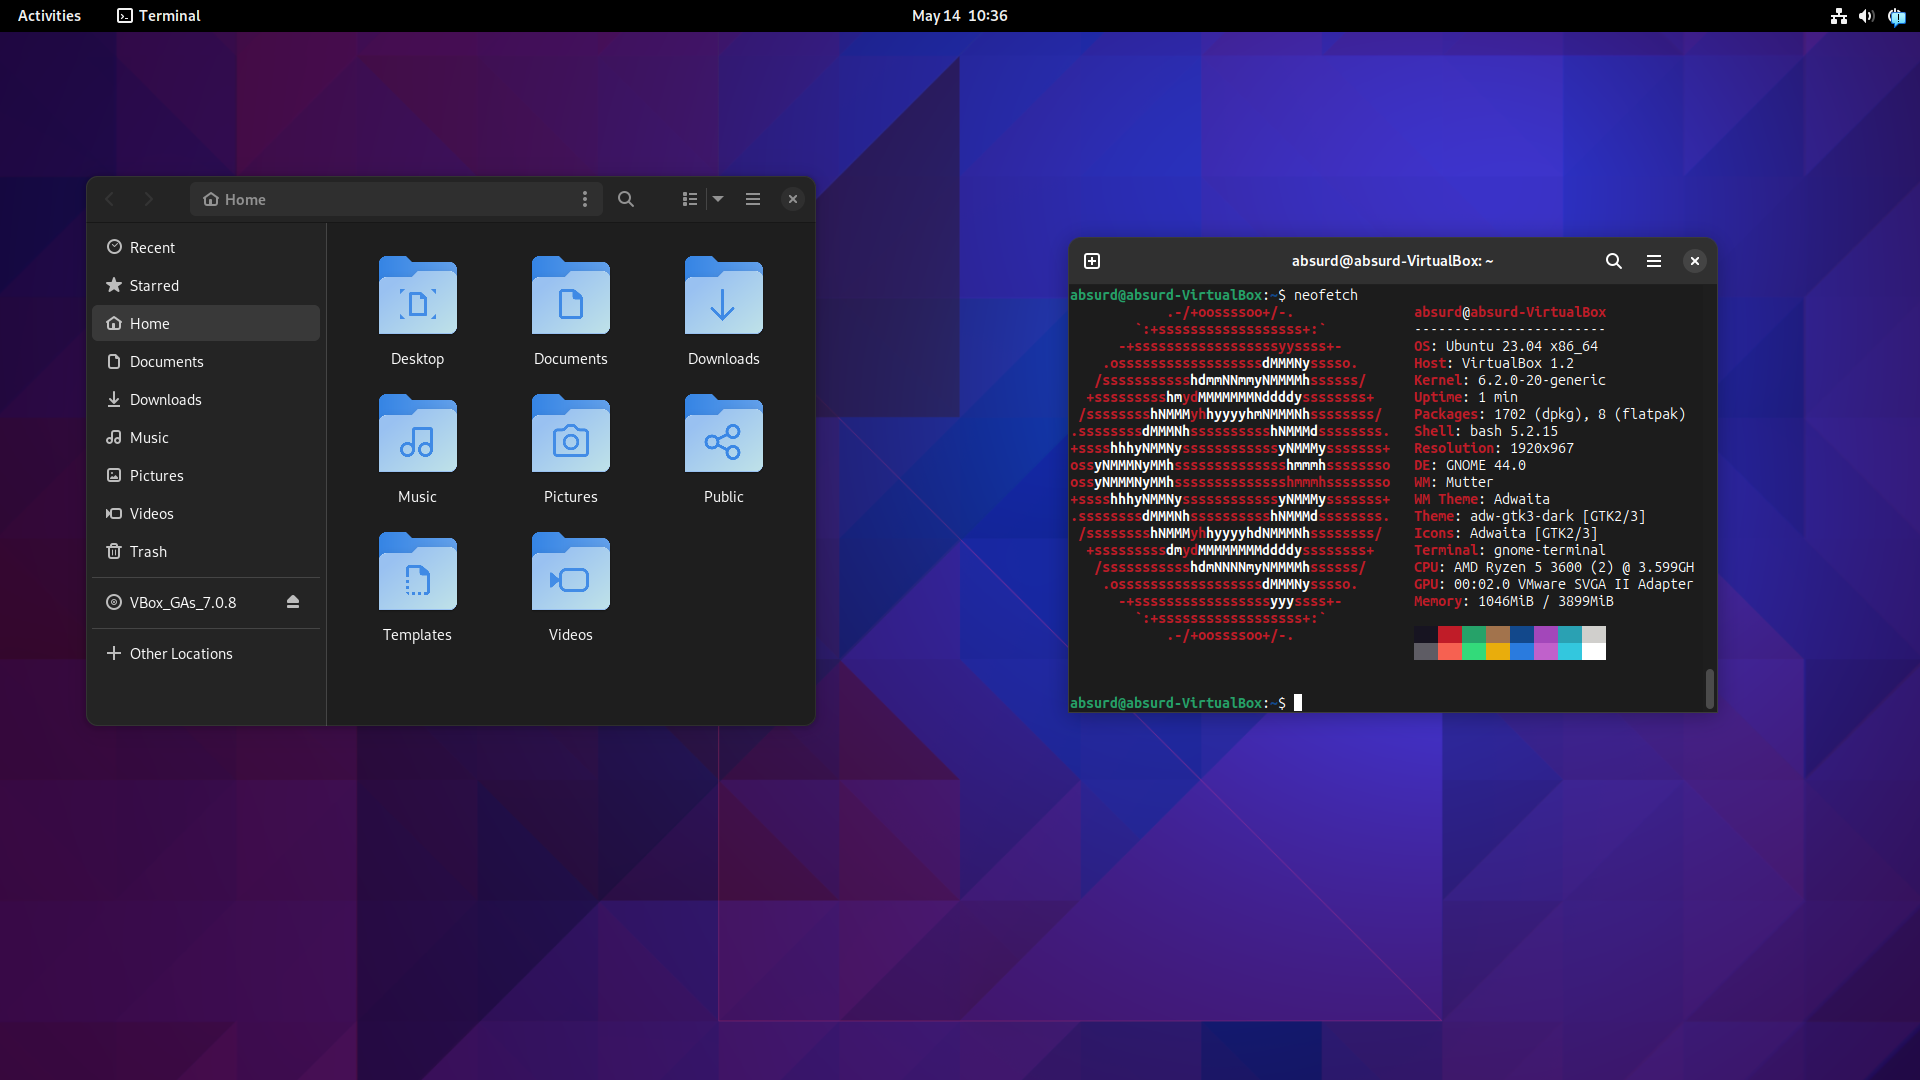Select Starred in sidebar

coord(154,286)
